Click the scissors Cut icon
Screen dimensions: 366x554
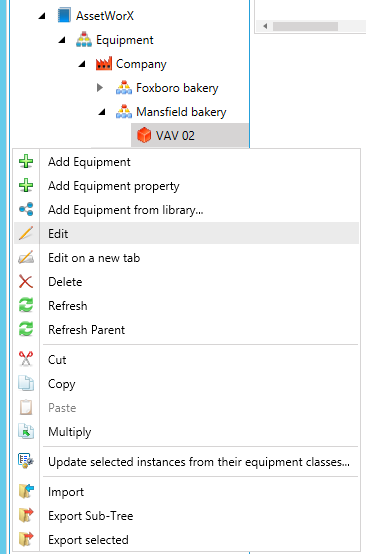pos(26,359)
